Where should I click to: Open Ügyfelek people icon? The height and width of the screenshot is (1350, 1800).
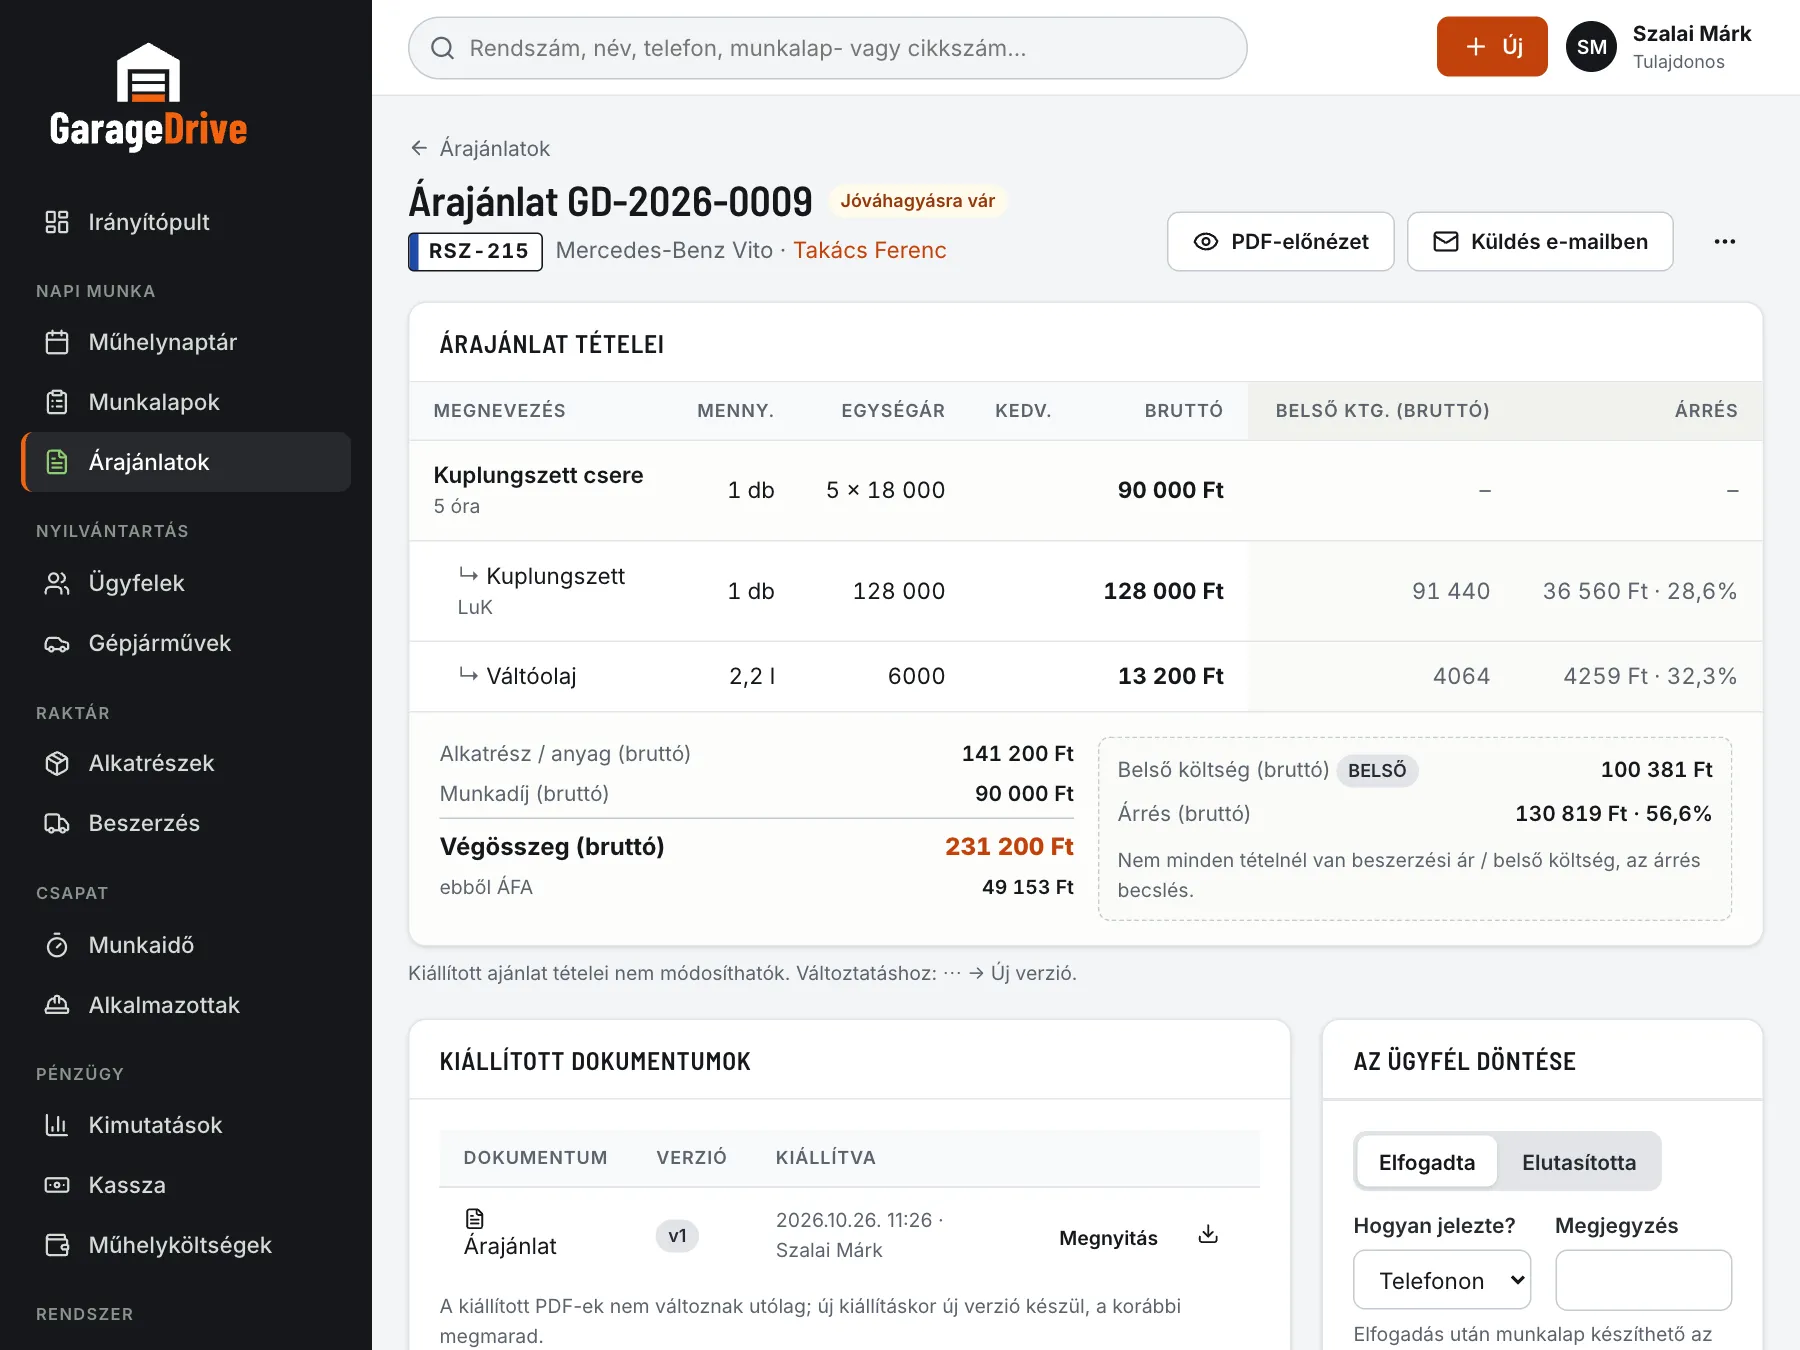(x=57, y=583)
